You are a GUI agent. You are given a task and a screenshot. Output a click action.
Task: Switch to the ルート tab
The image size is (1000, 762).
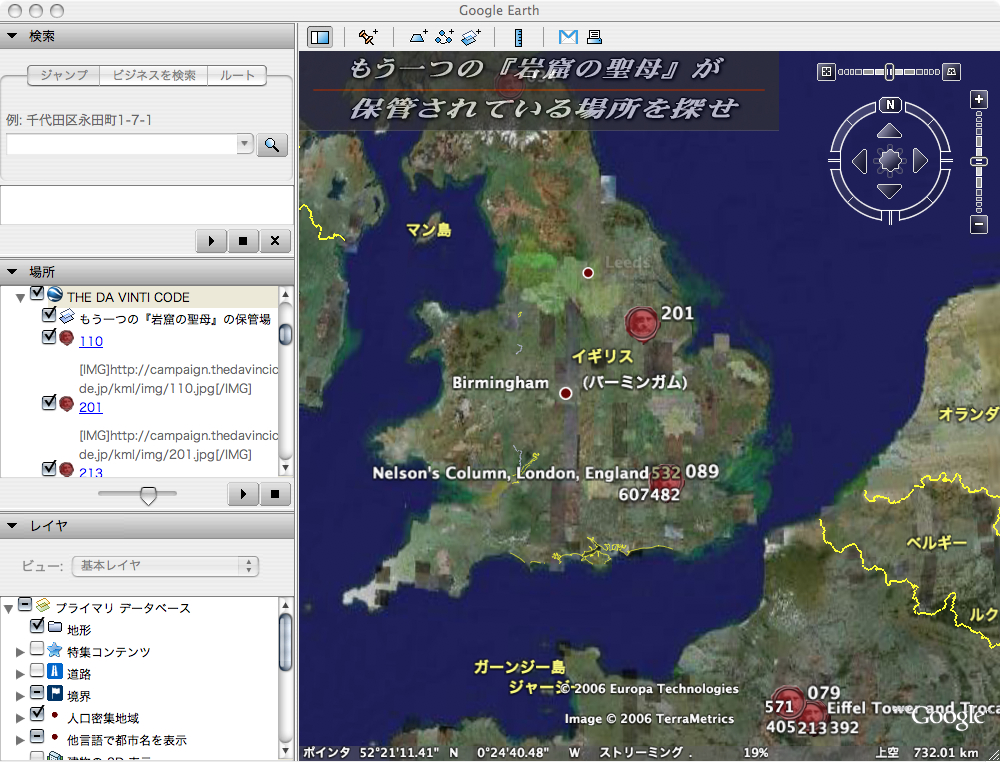click(x=237, y=75)
